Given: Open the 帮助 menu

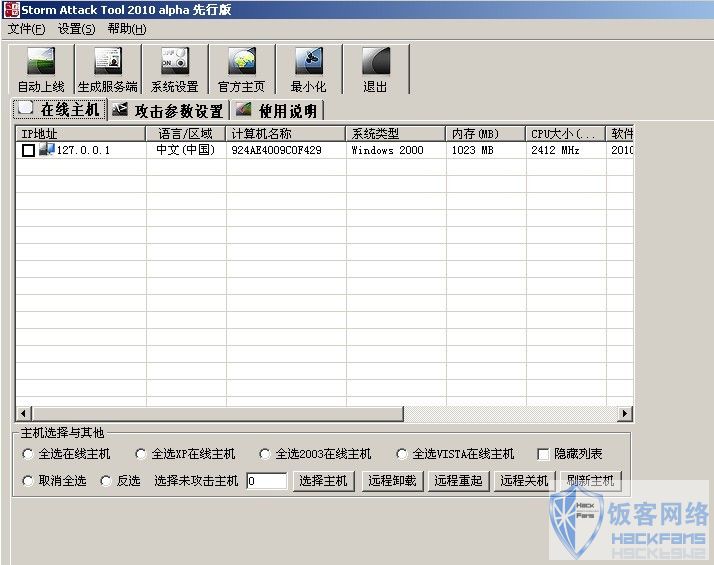Looking at the screenshot, I should [x=127, y=29].
